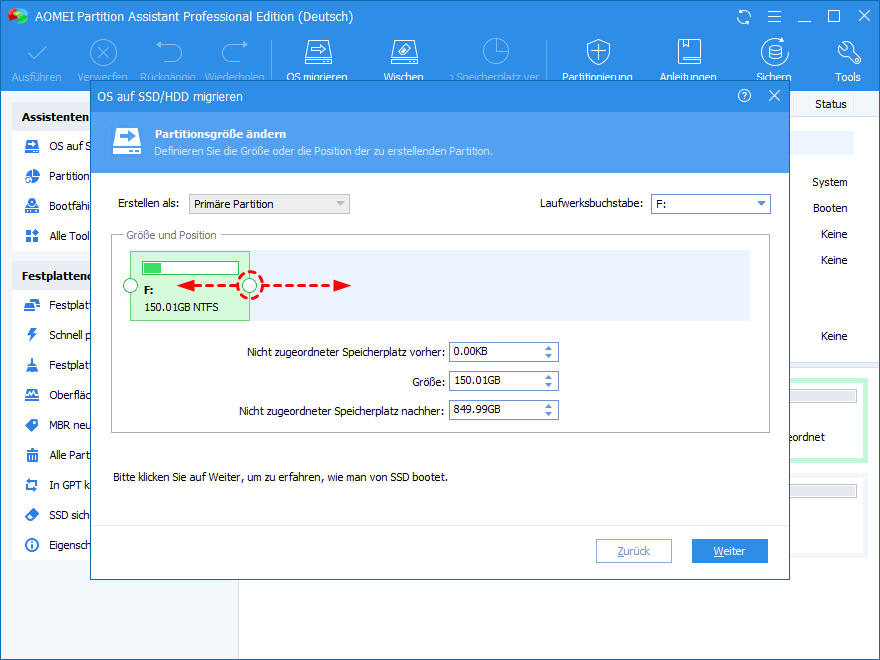The image size is (880, 660).
Task: Click the Alle Tools grid icon
Action: 32,236
